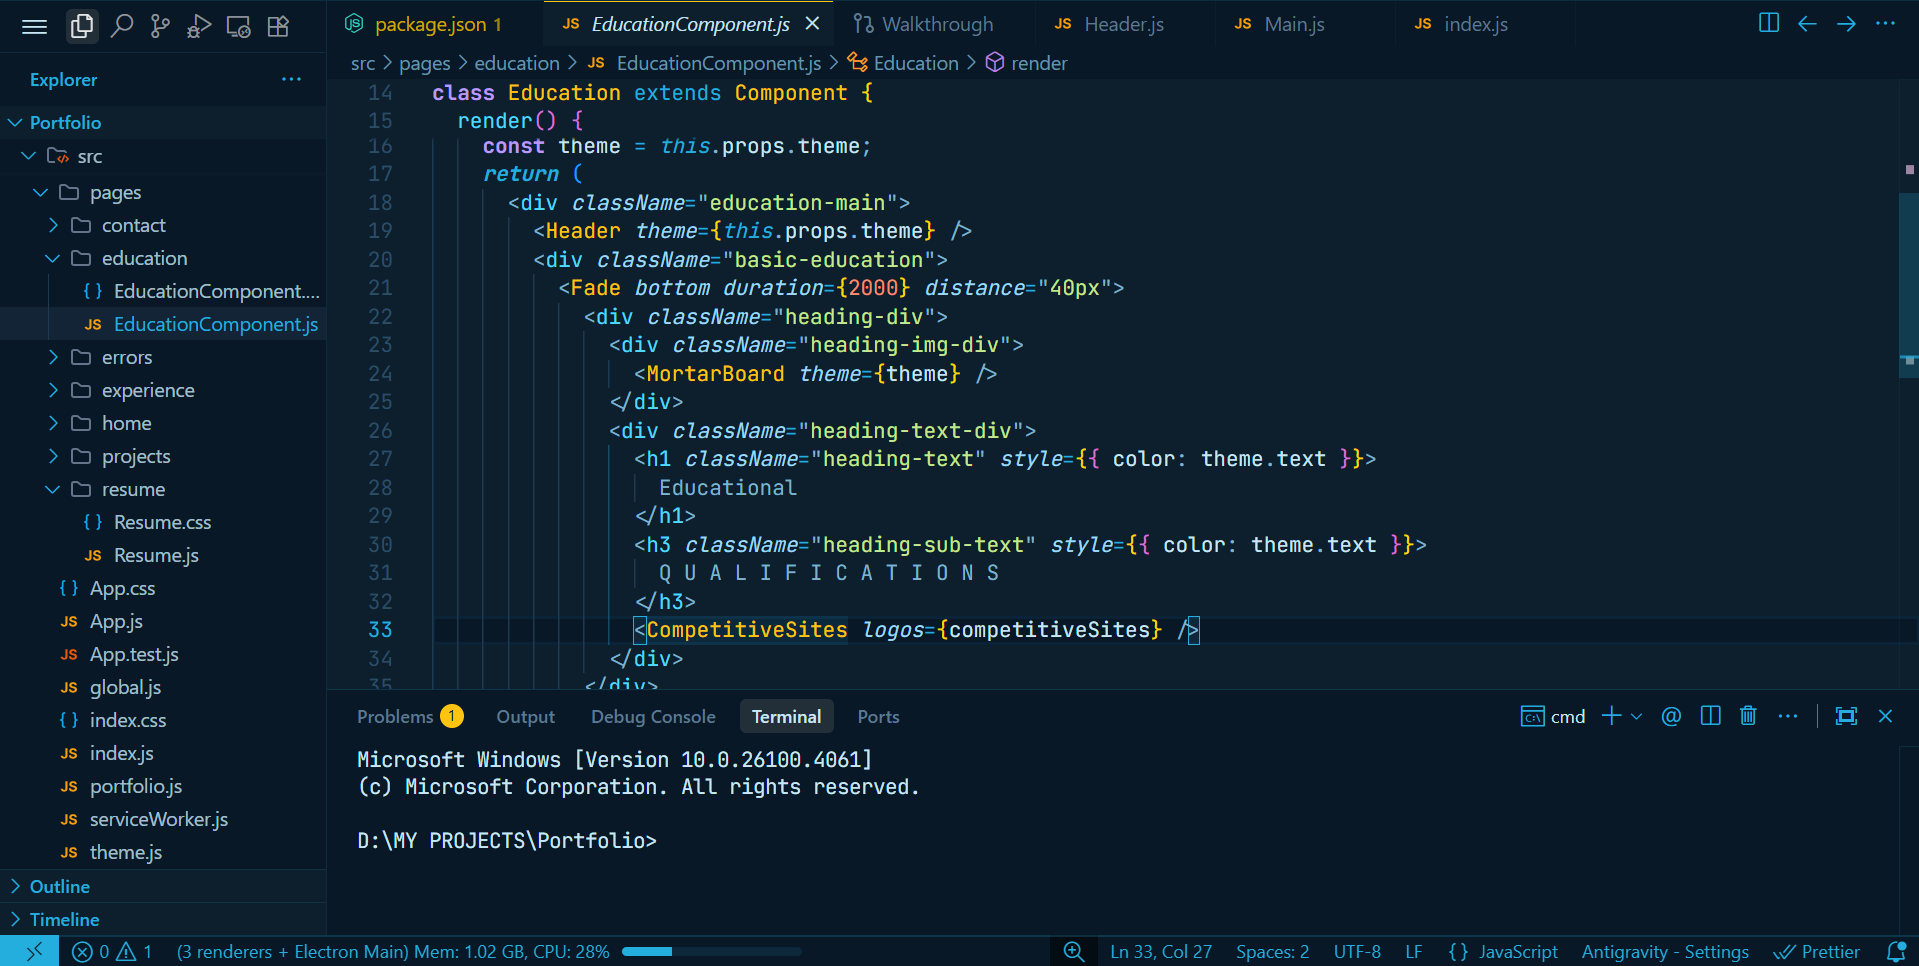Open the Run and Debug view icon
Image resolution: width=1919 pixels, height=966 pixels.
[x=199, y=26]
